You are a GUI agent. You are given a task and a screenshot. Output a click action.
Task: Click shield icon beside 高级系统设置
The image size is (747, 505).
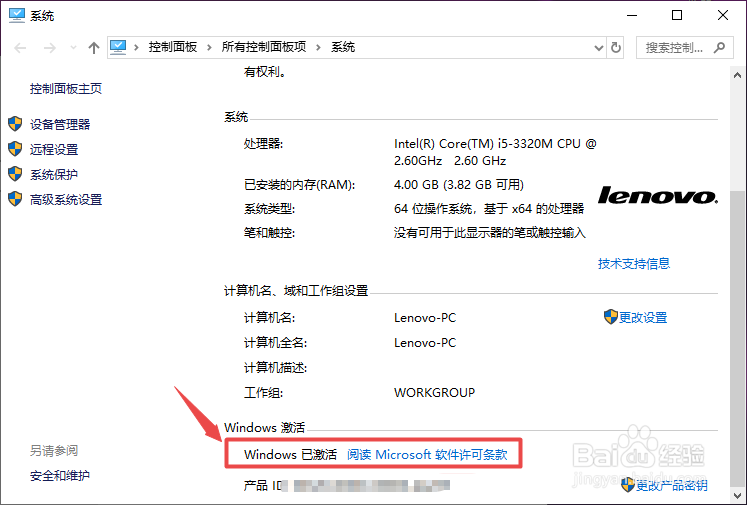pos(15,199)
